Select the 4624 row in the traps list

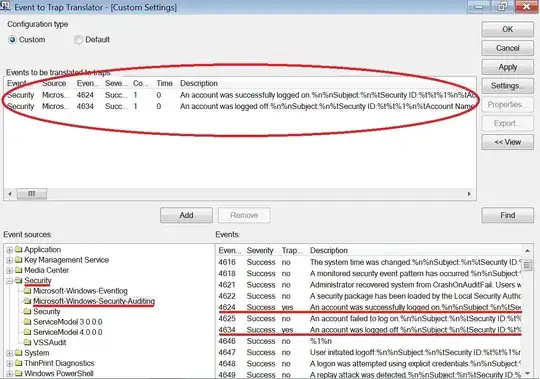tap(240, 95)
